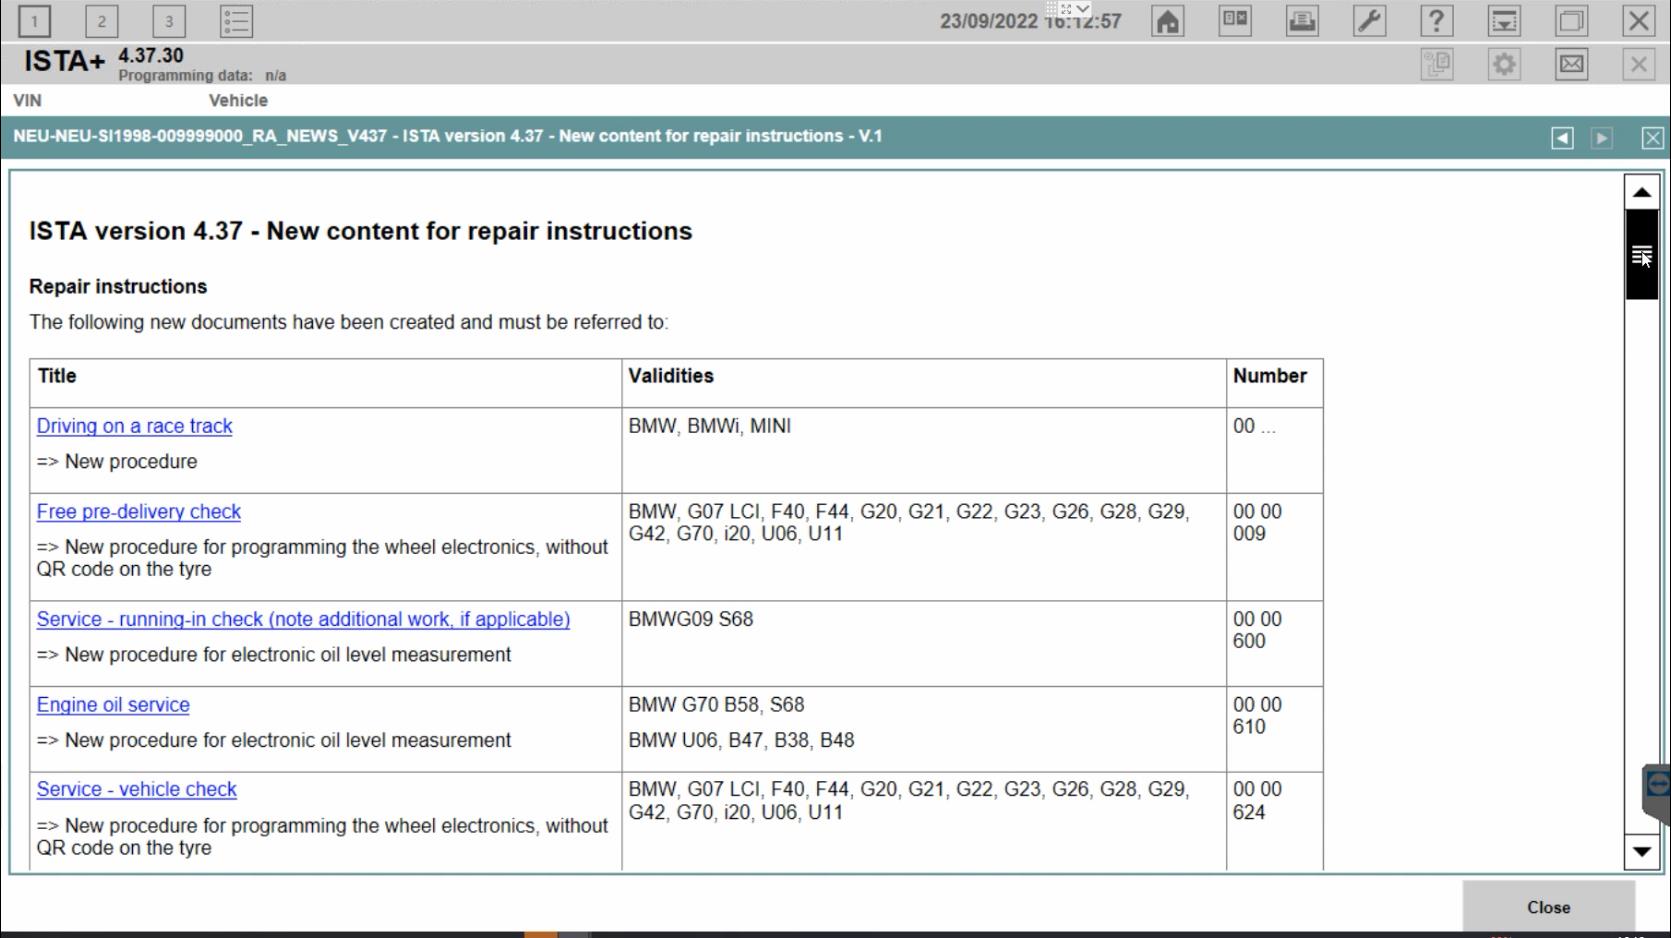Go to the Home screen icon
Image resolution: width=1671 pixels, height=938 pixels.
pos(1167,21)
